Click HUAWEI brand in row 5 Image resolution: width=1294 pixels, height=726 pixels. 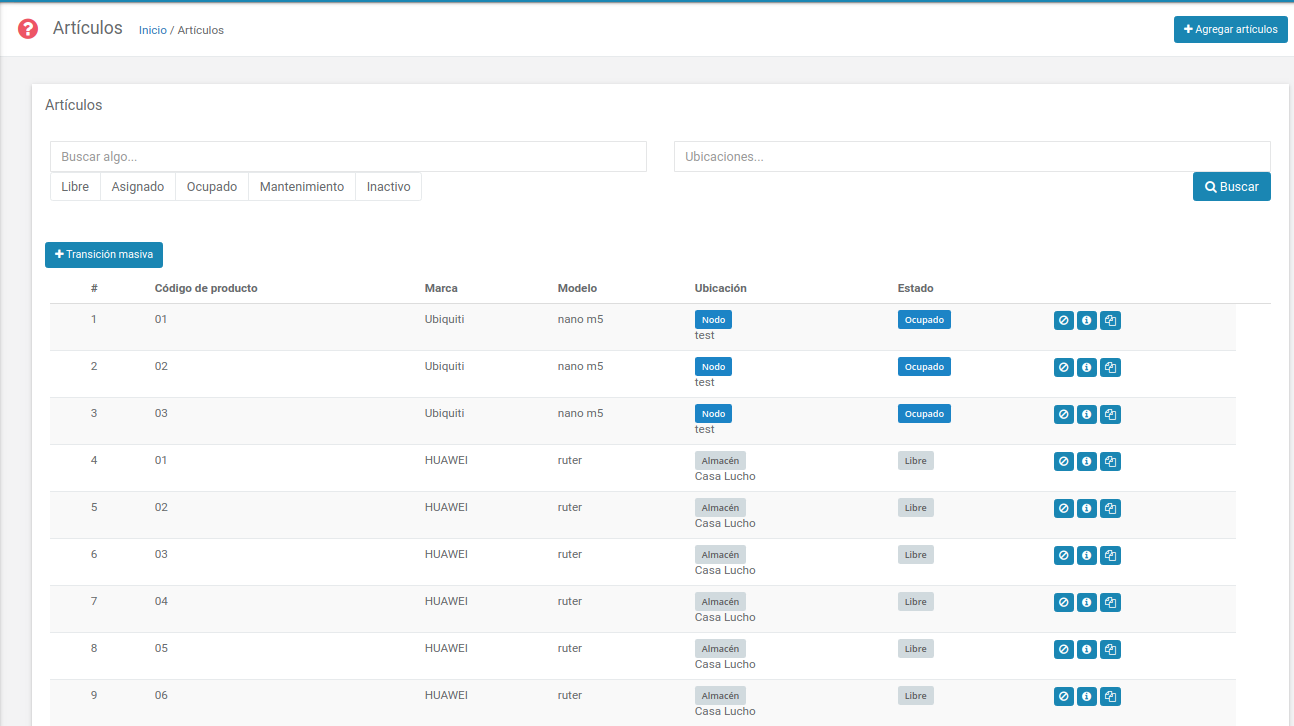pos(446,507)
